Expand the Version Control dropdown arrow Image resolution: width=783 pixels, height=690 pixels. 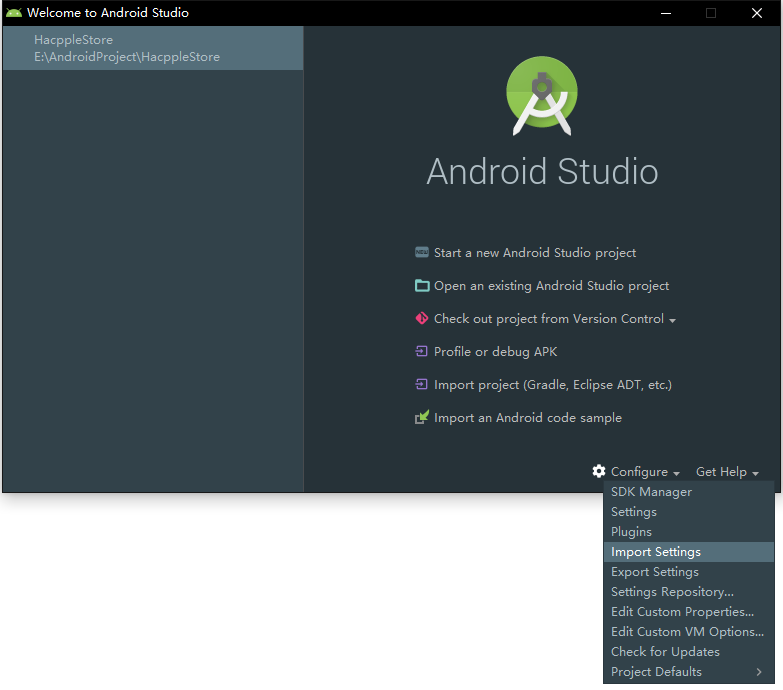[672, 321]
